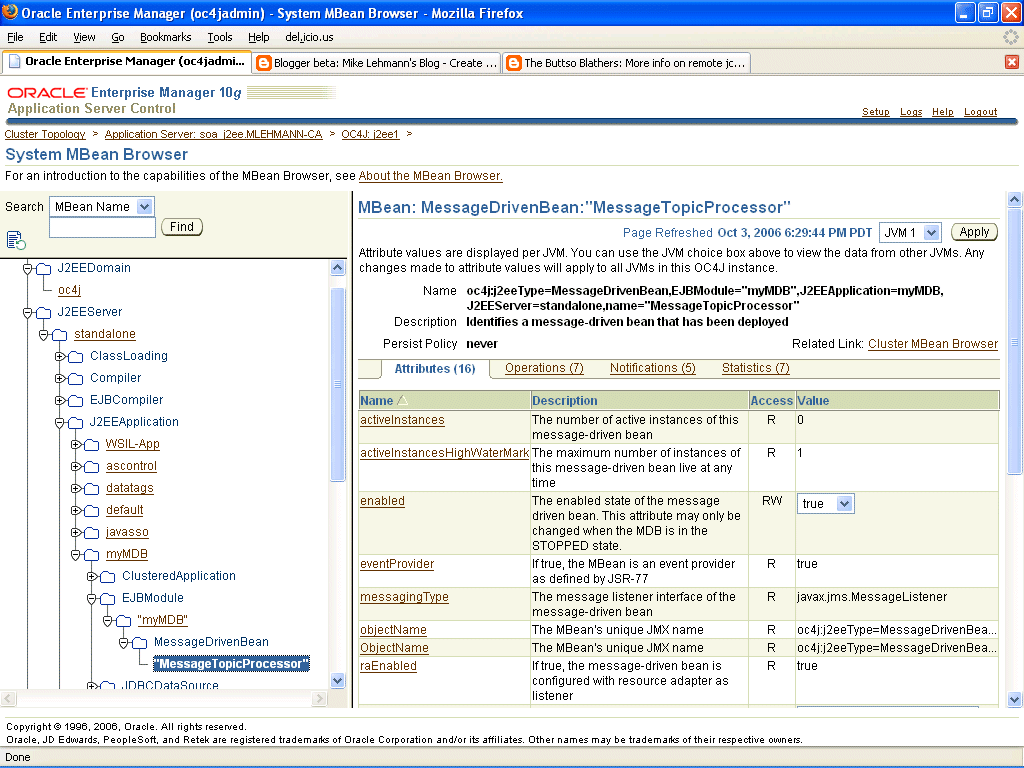Click the J2EEApplication folder icon
This screenshot has width=1024, height=768.
(x=76, y=423)
